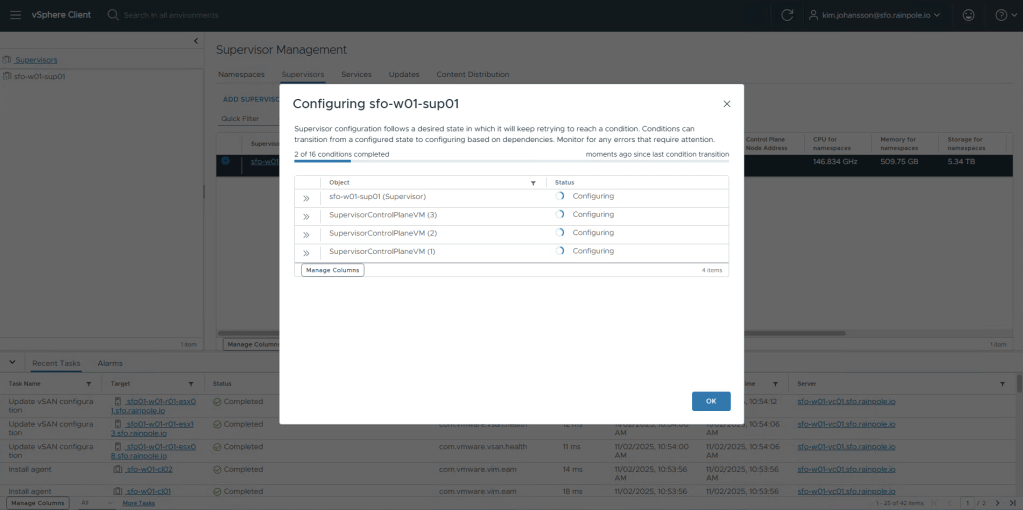Expand SupervisorControlPlaneVM (2) row details
1023x510 pixels.
tap(307, 234)
